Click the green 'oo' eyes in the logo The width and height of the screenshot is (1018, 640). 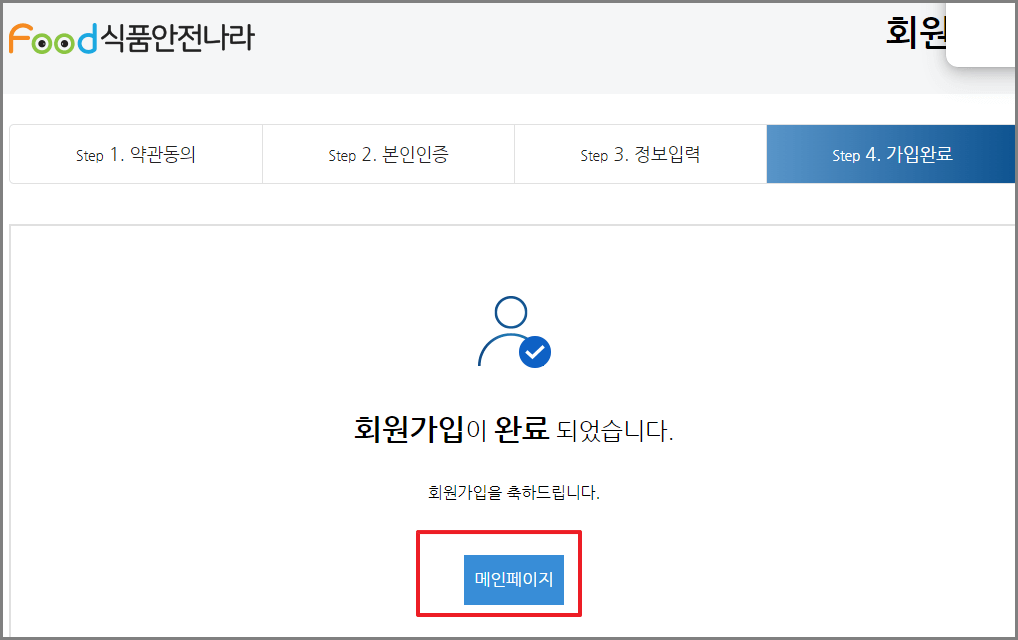tap(51, 42)
